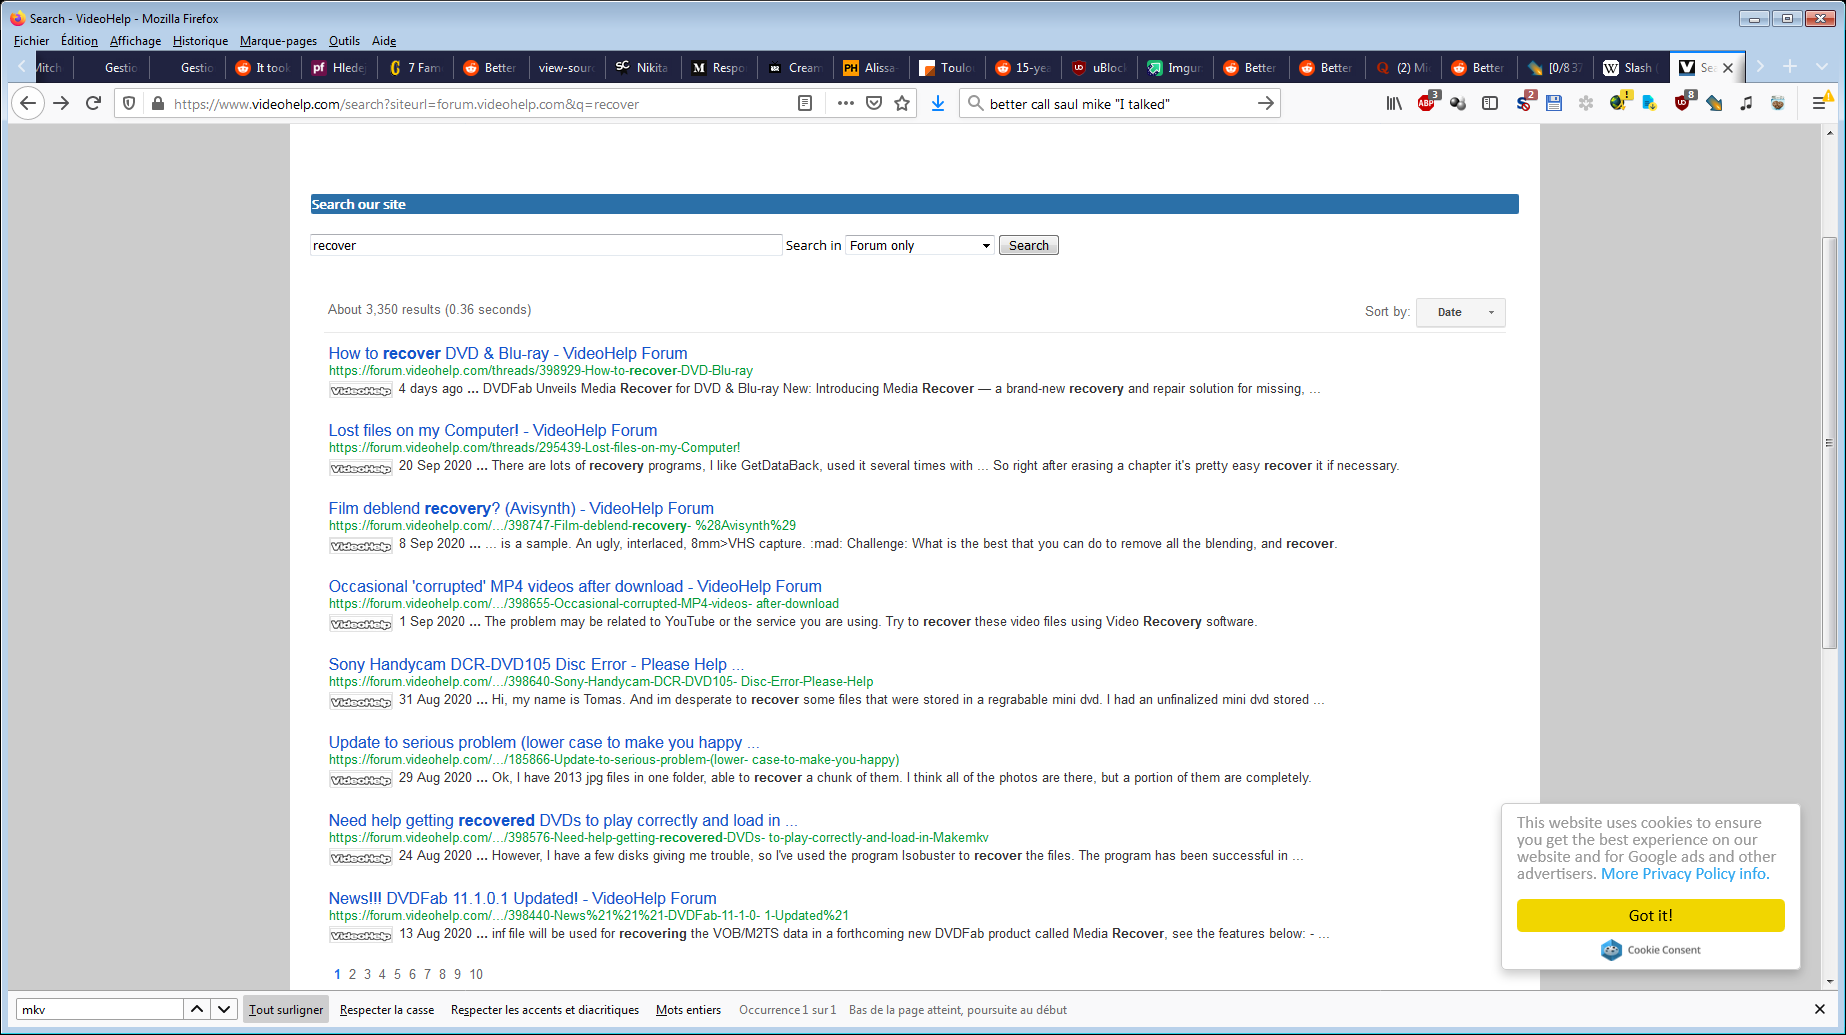Image resolution: width=1846 pixels, height=1035 pixels.
Task: Open the downloads panel
Action: tap(938, 103)
